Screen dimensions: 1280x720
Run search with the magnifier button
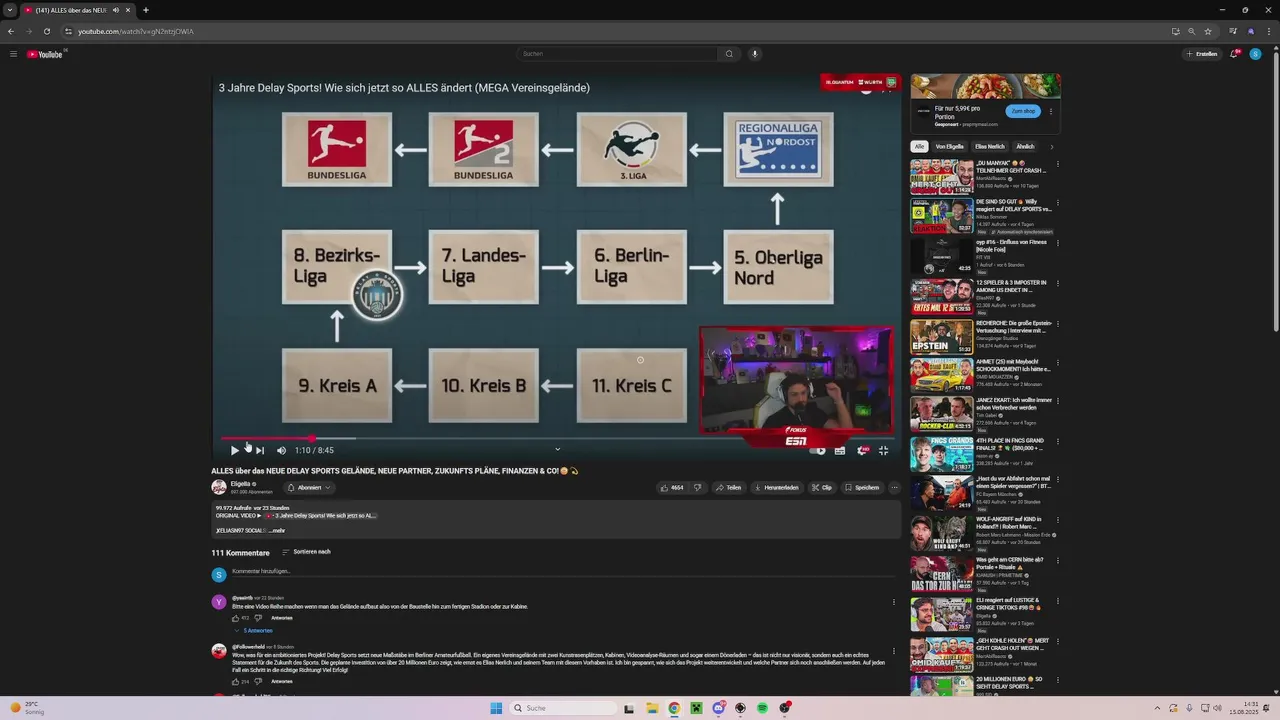point(729,54)
